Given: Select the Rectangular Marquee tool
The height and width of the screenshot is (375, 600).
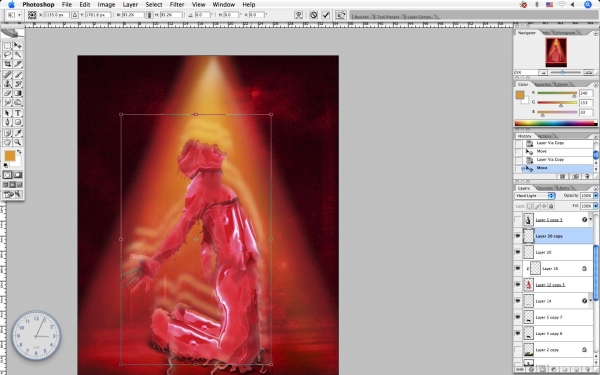Looking at the screenshot, I should (7, 46).
